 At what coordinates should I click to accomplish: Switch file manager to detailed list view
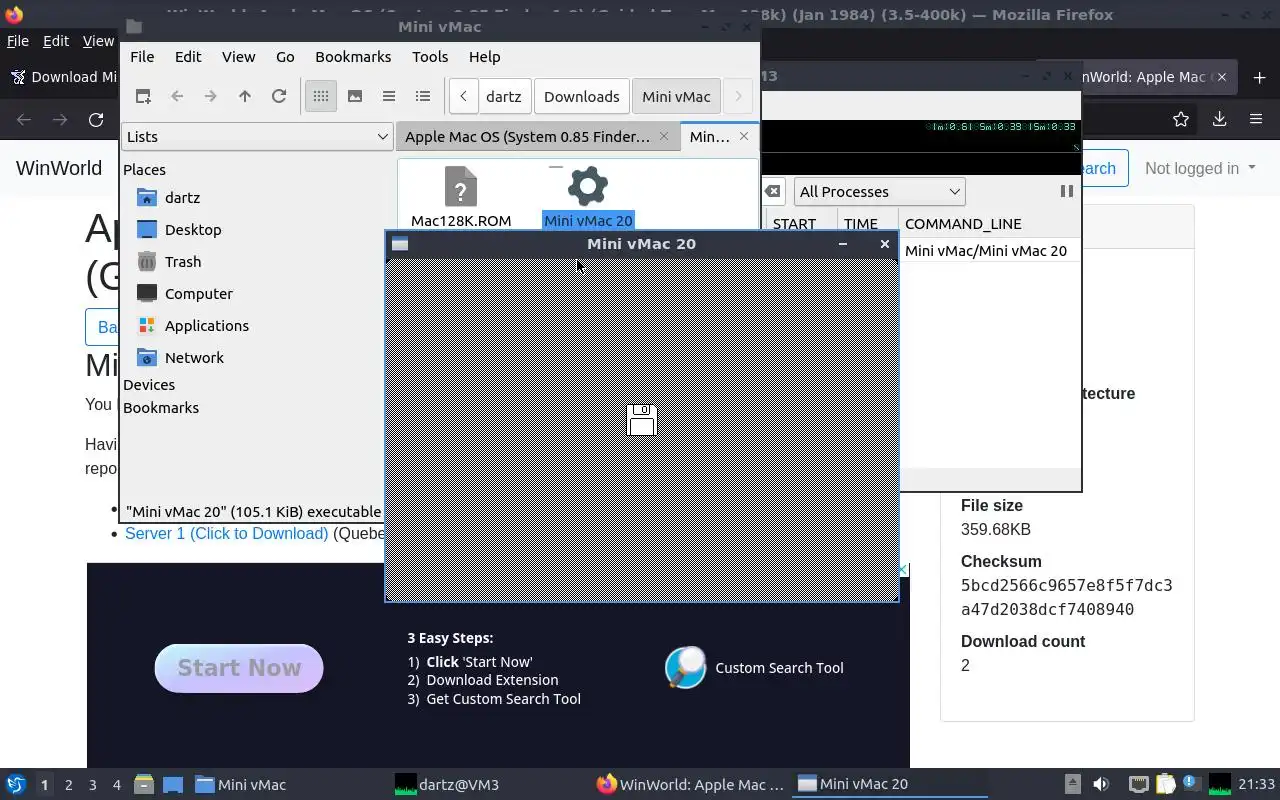pos(423,96)
